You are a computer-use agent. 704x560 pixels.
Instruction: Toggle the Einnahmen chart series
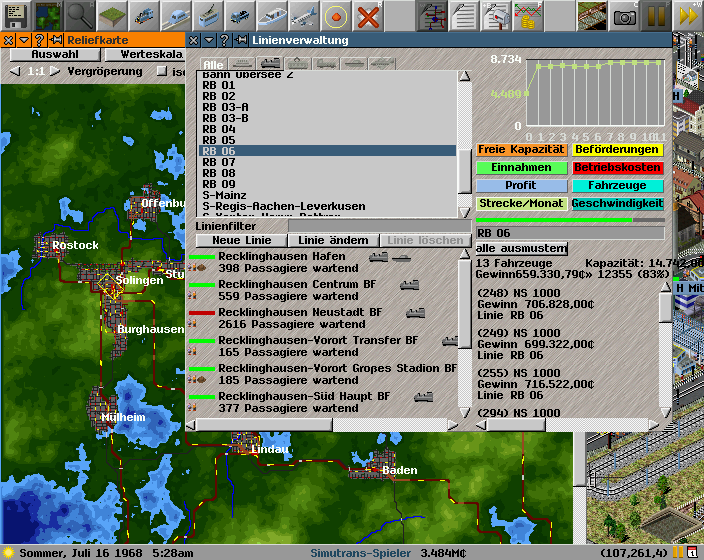(x=521, y=168)
